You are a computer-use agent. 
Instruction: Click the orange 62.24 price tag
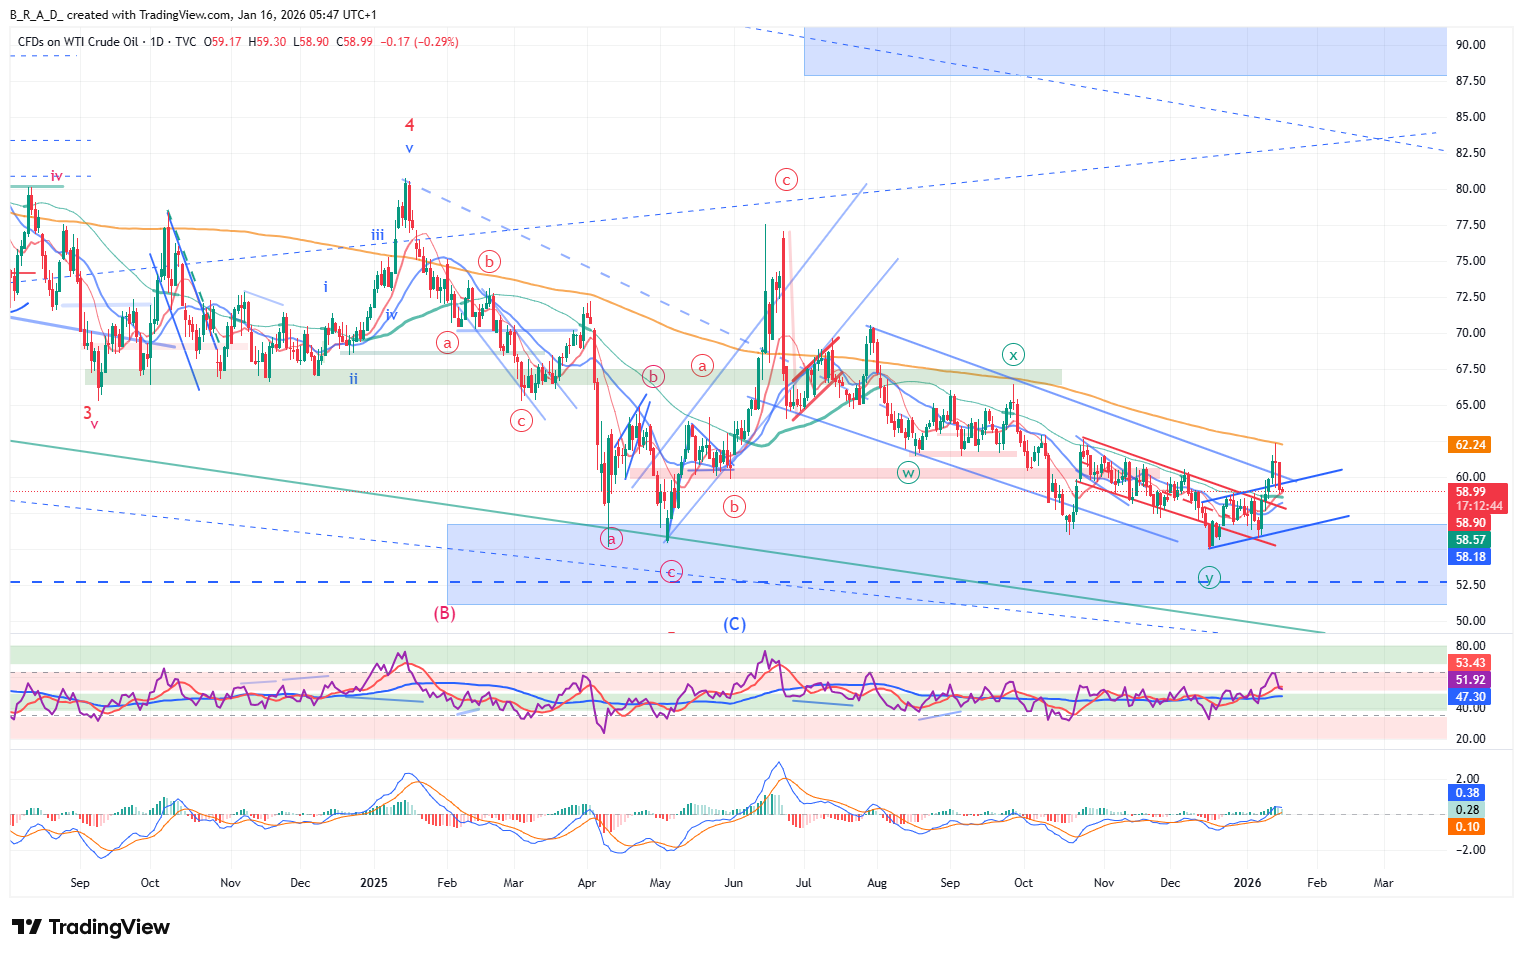point(1470,444)
